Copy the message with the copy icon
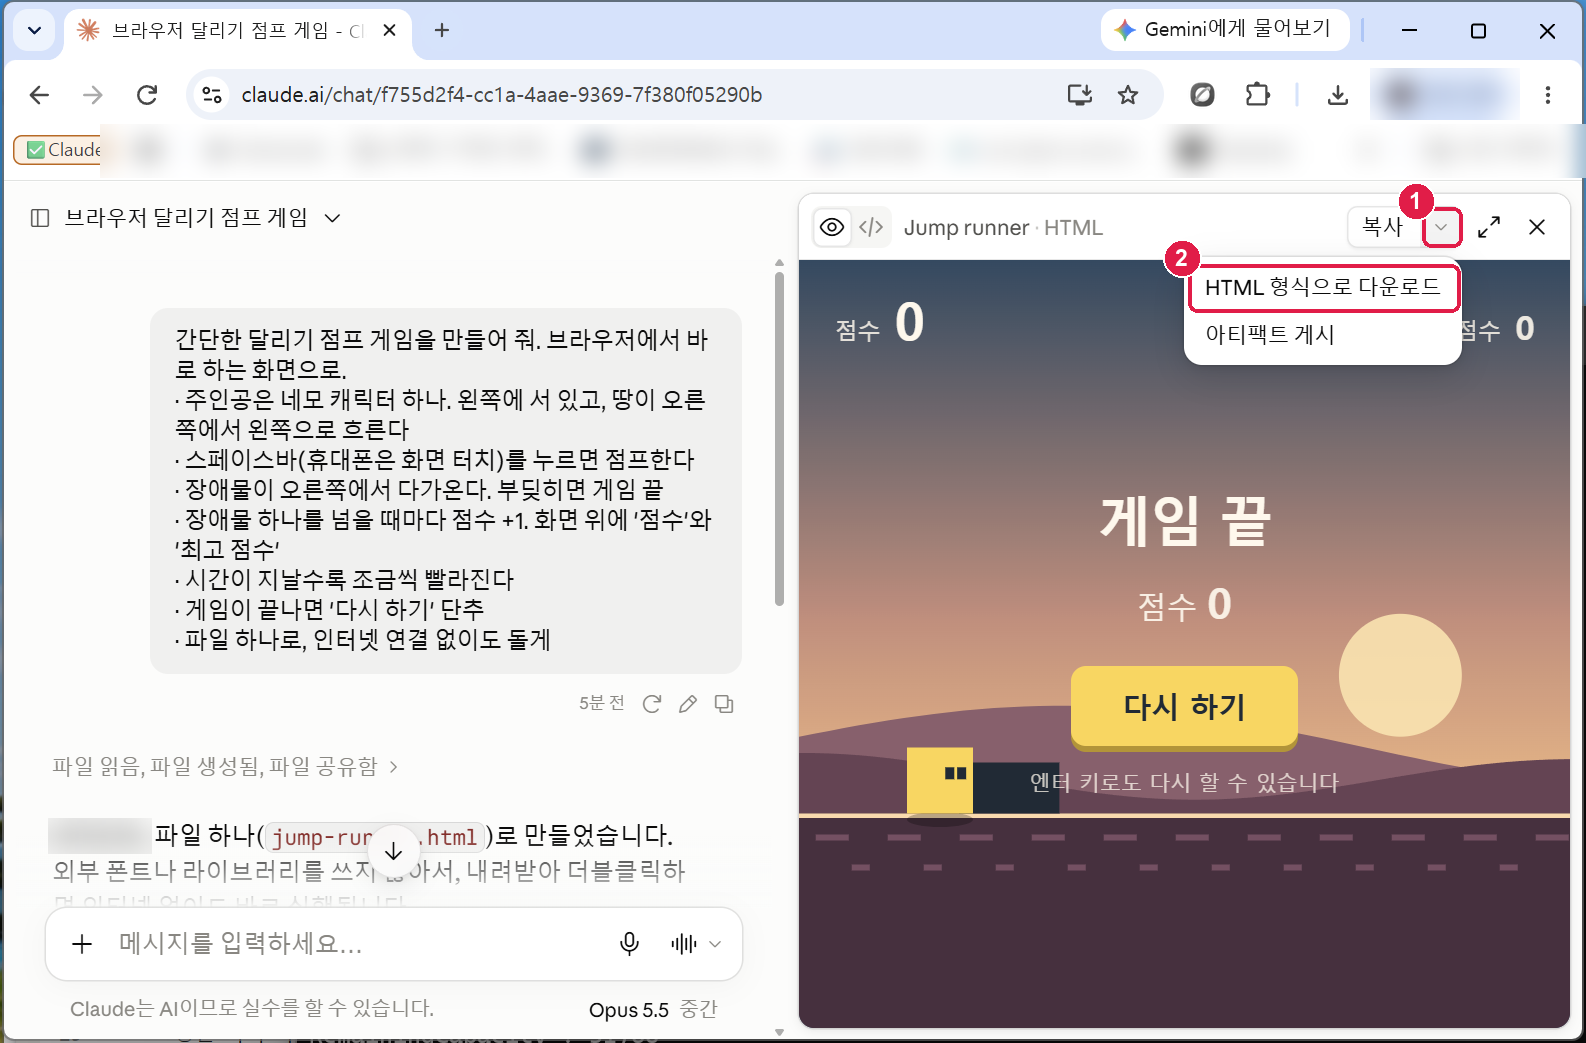The image size is (1586, 1043). pyautogui.click(x=724, y=704)
